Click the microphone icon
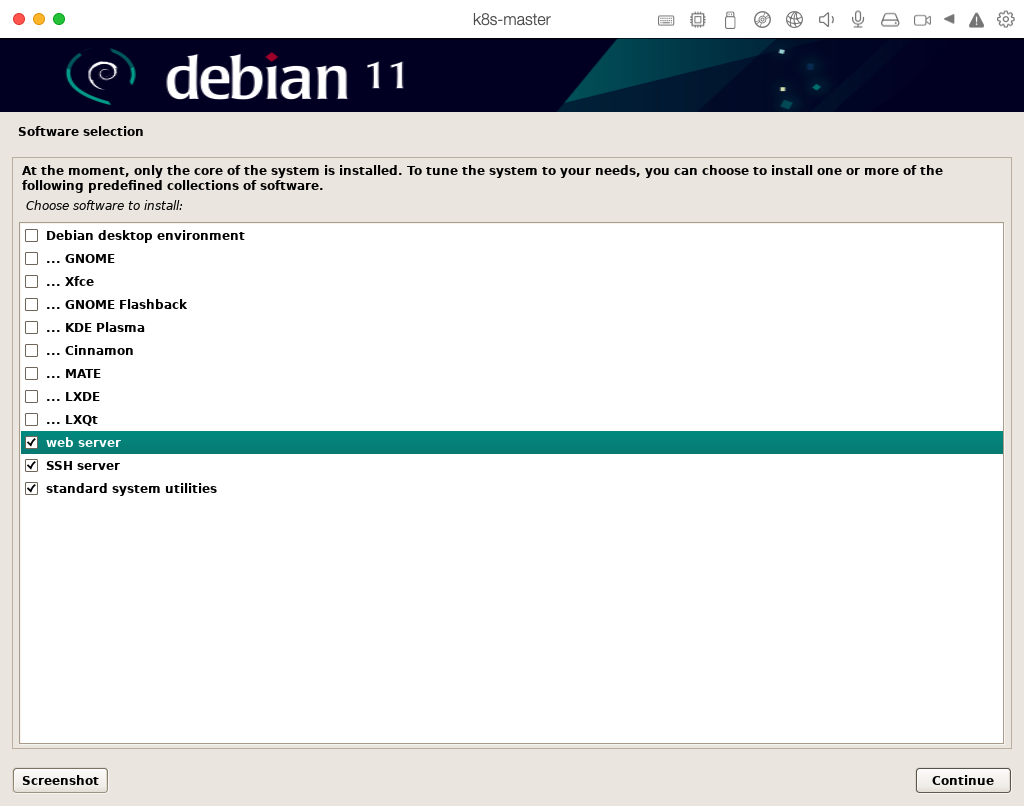The width and height of the screenshot is (1024, 806). point(858,20)
